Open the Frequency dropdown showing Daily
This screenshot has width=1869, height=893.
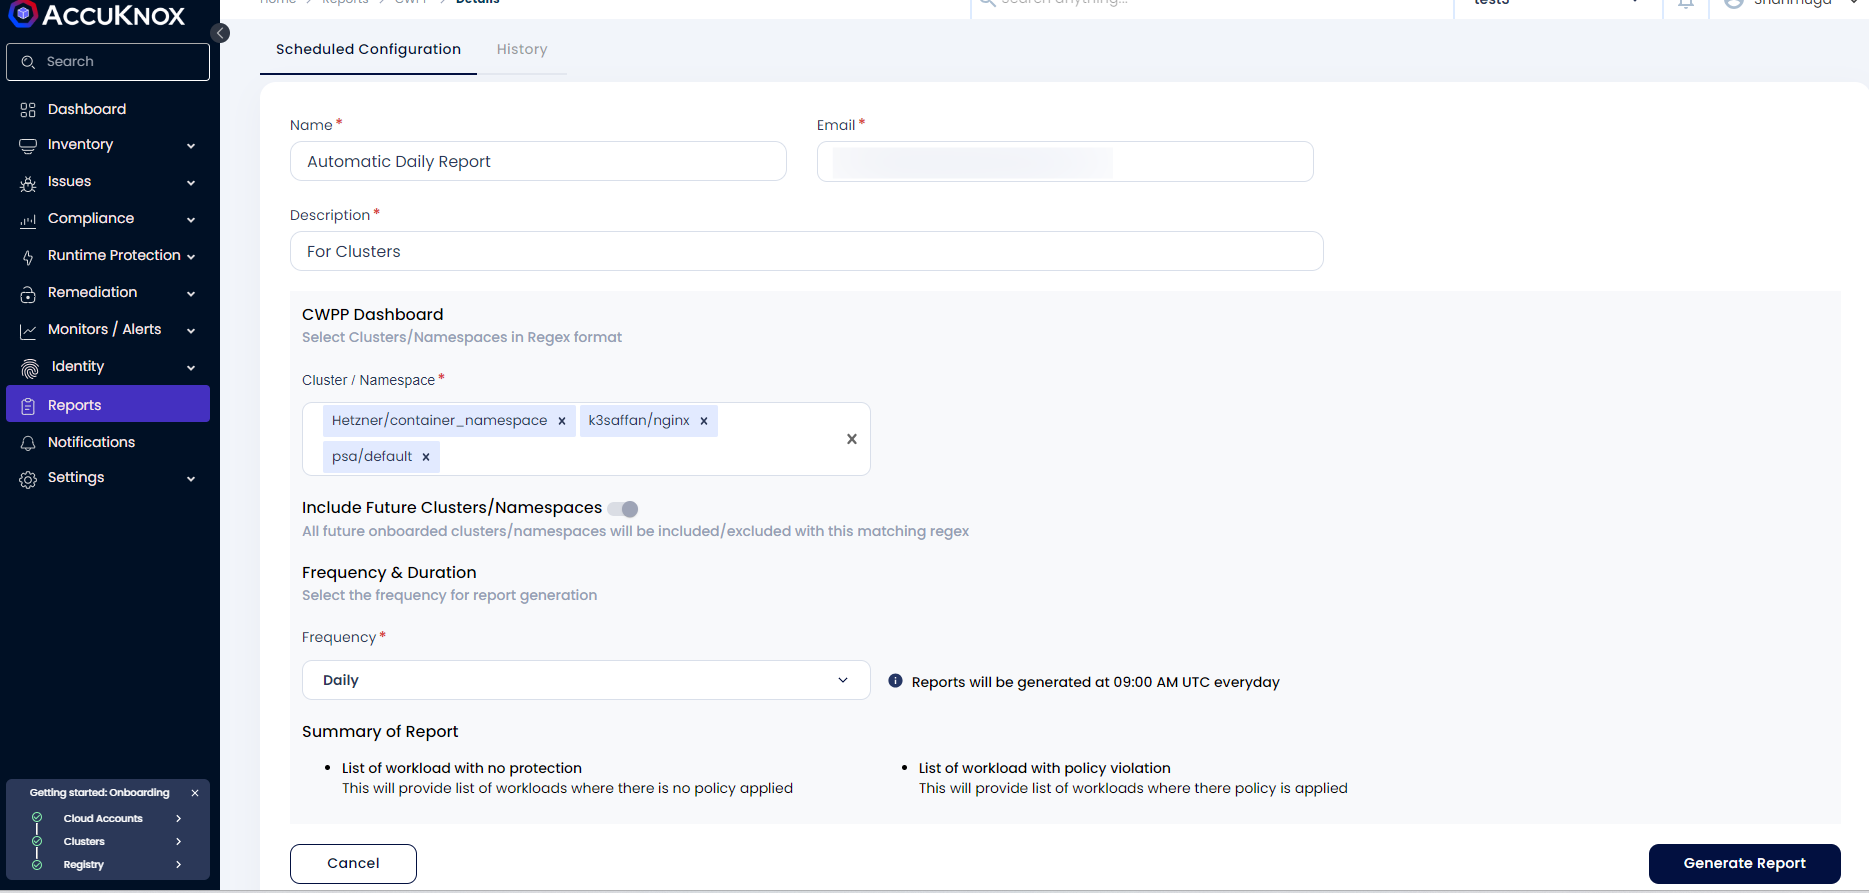pos(586,680)
